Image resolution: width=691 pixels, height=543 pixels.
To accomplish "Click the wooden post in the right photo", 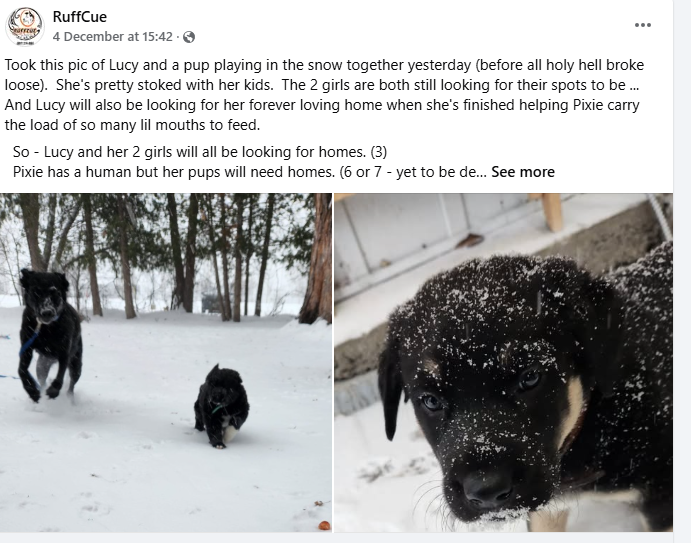I will [551, 210].
